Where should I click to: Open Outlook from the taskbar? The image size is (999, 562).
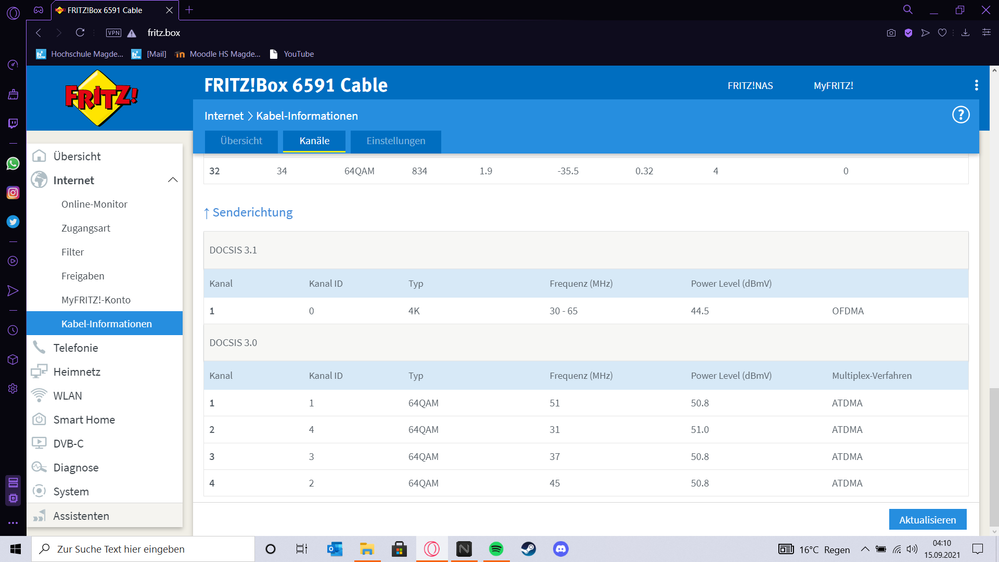pos(334,549)
